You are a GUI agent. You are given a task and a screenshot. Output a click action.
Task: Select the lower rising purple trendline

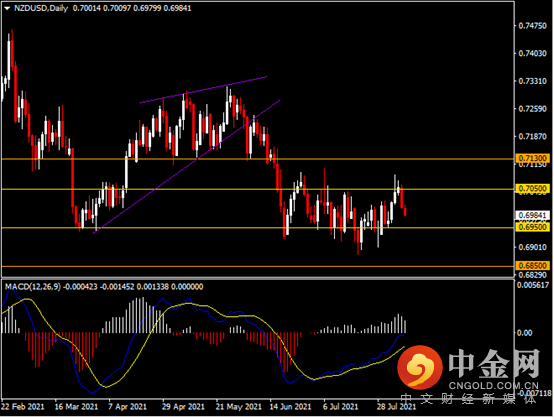pyautogui.click(x=186, y=167)
